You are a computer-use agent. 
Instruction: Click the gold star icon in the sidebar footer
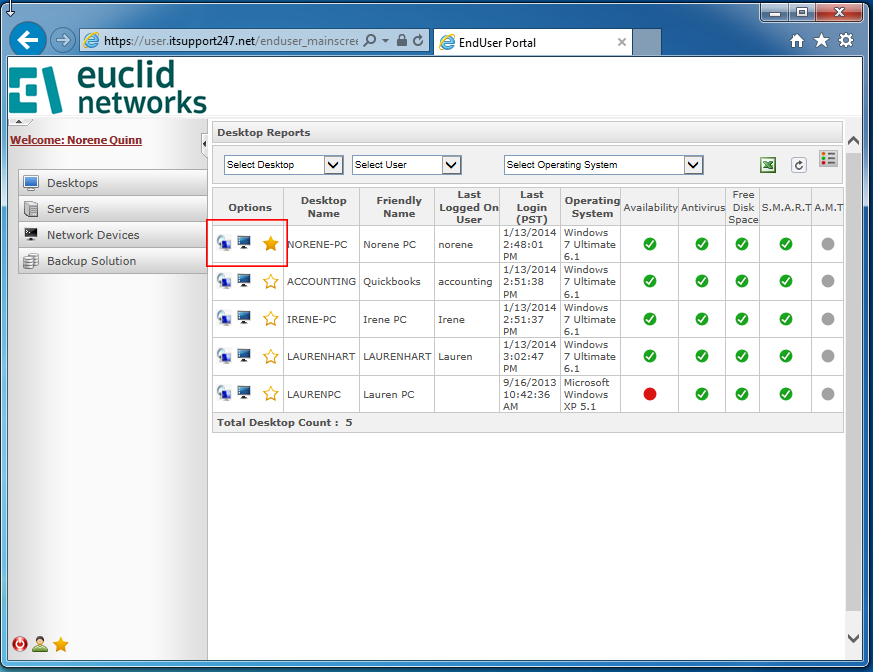(61, 644)
